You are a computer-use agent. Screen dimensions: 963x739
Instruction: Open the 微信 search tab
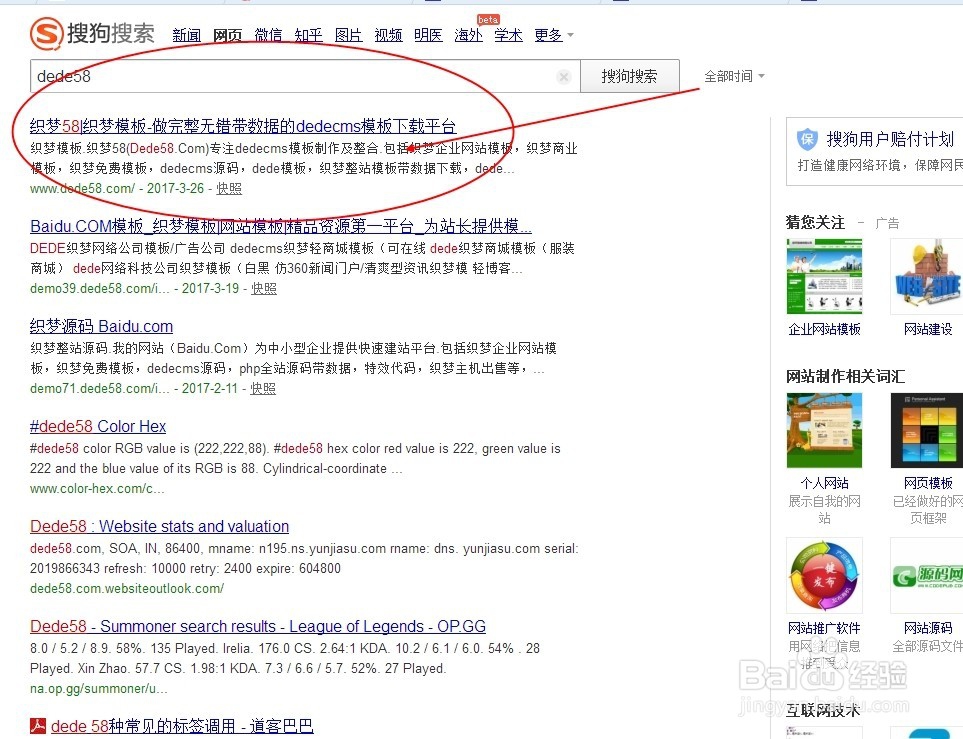(268, 35)
